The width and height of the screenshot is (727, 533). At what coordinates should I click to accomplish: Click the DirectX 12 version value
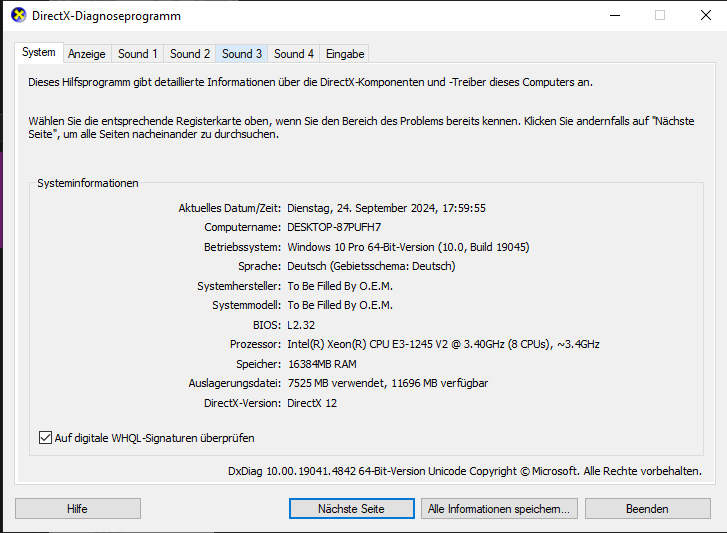[312, 403]
